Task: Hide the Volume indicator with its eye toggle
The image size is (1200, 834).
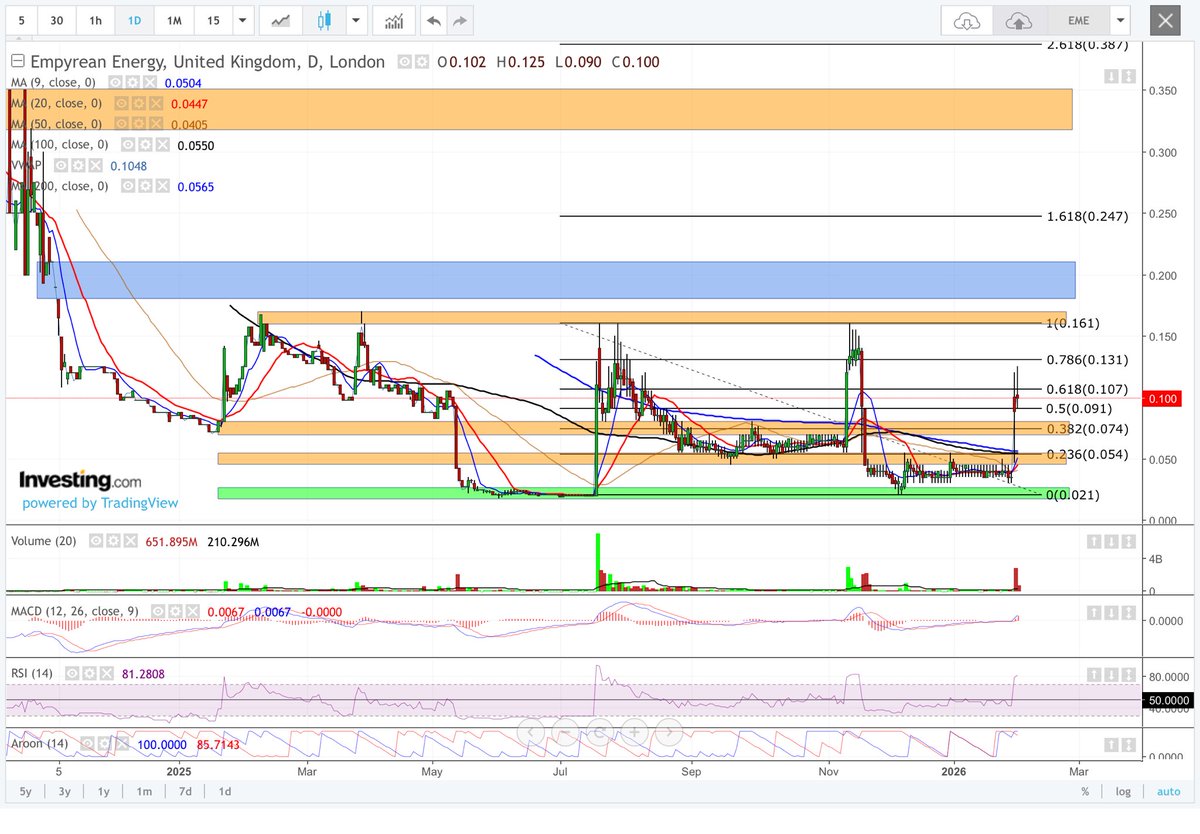Action: pyautogui.click(x=95, y=540)
